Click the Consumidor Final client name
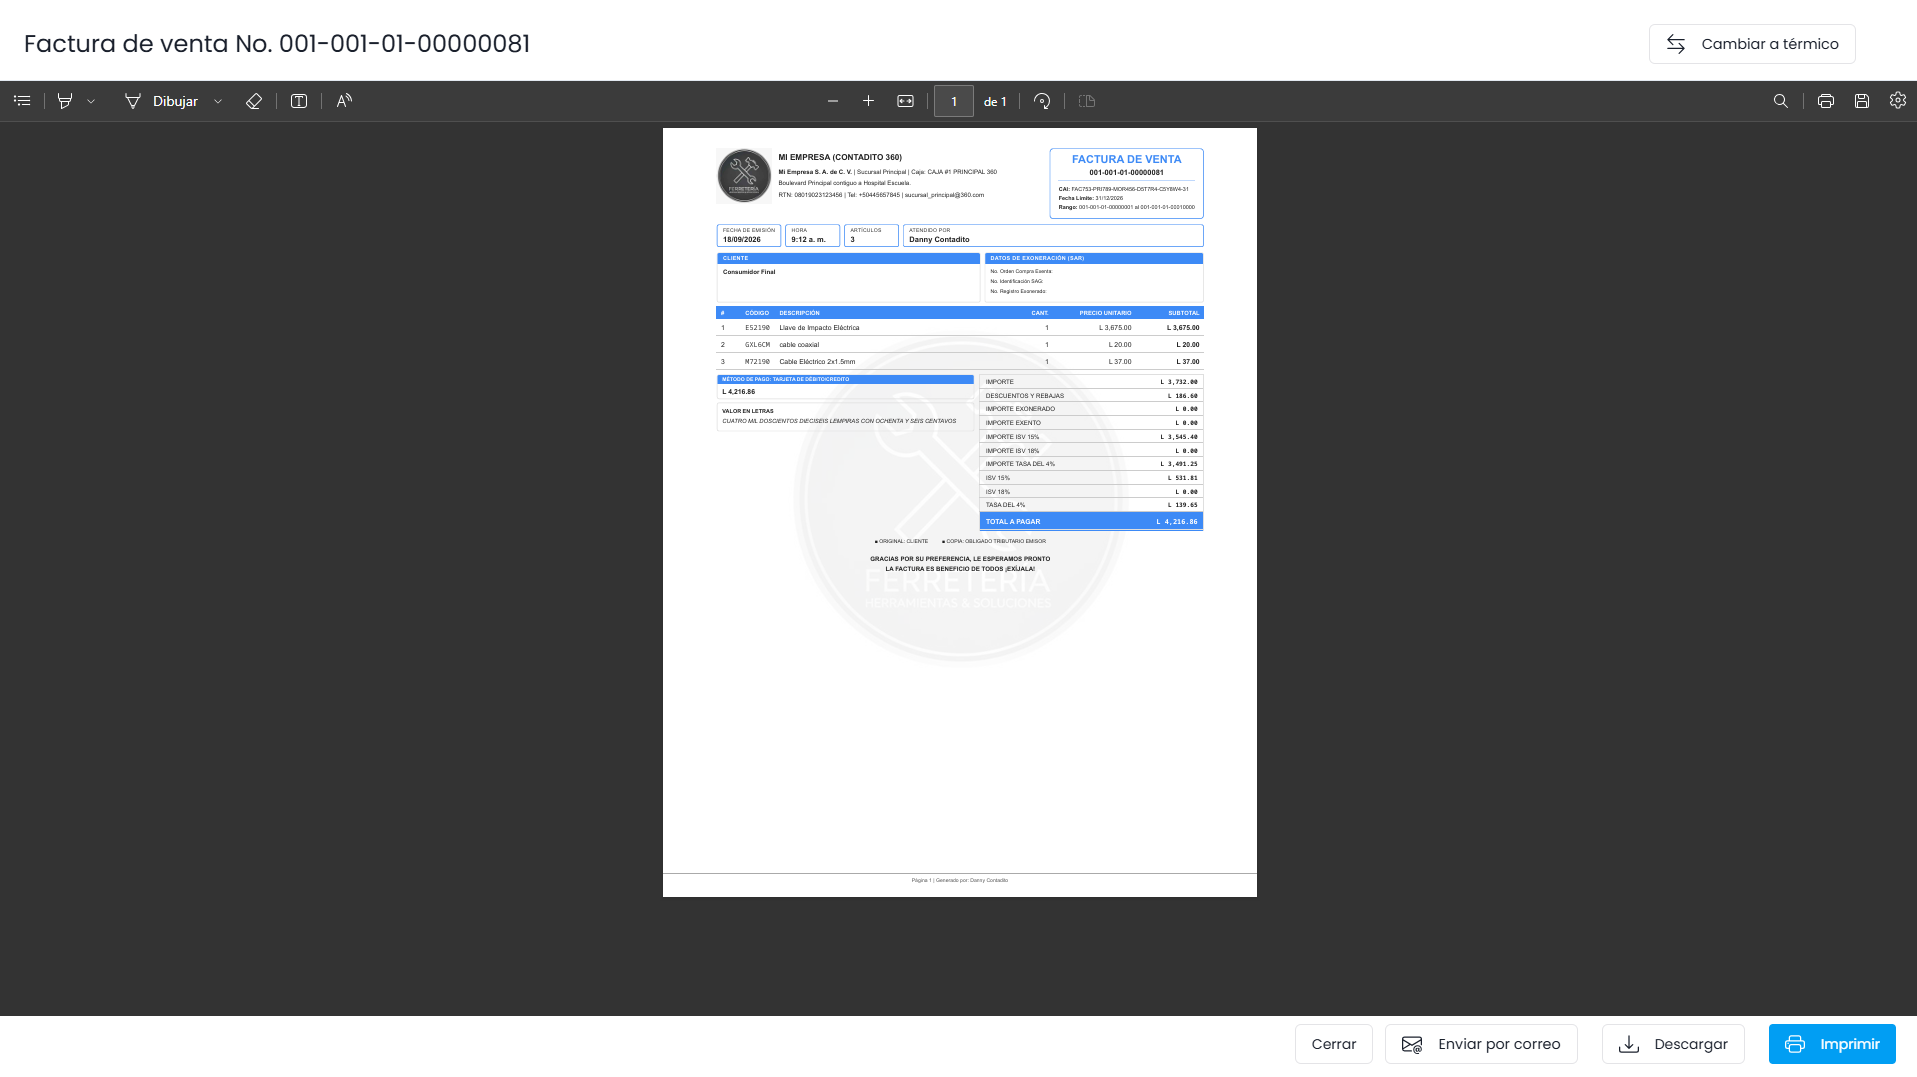The height and width of the screenshot is (1077, 1917). 749,272
